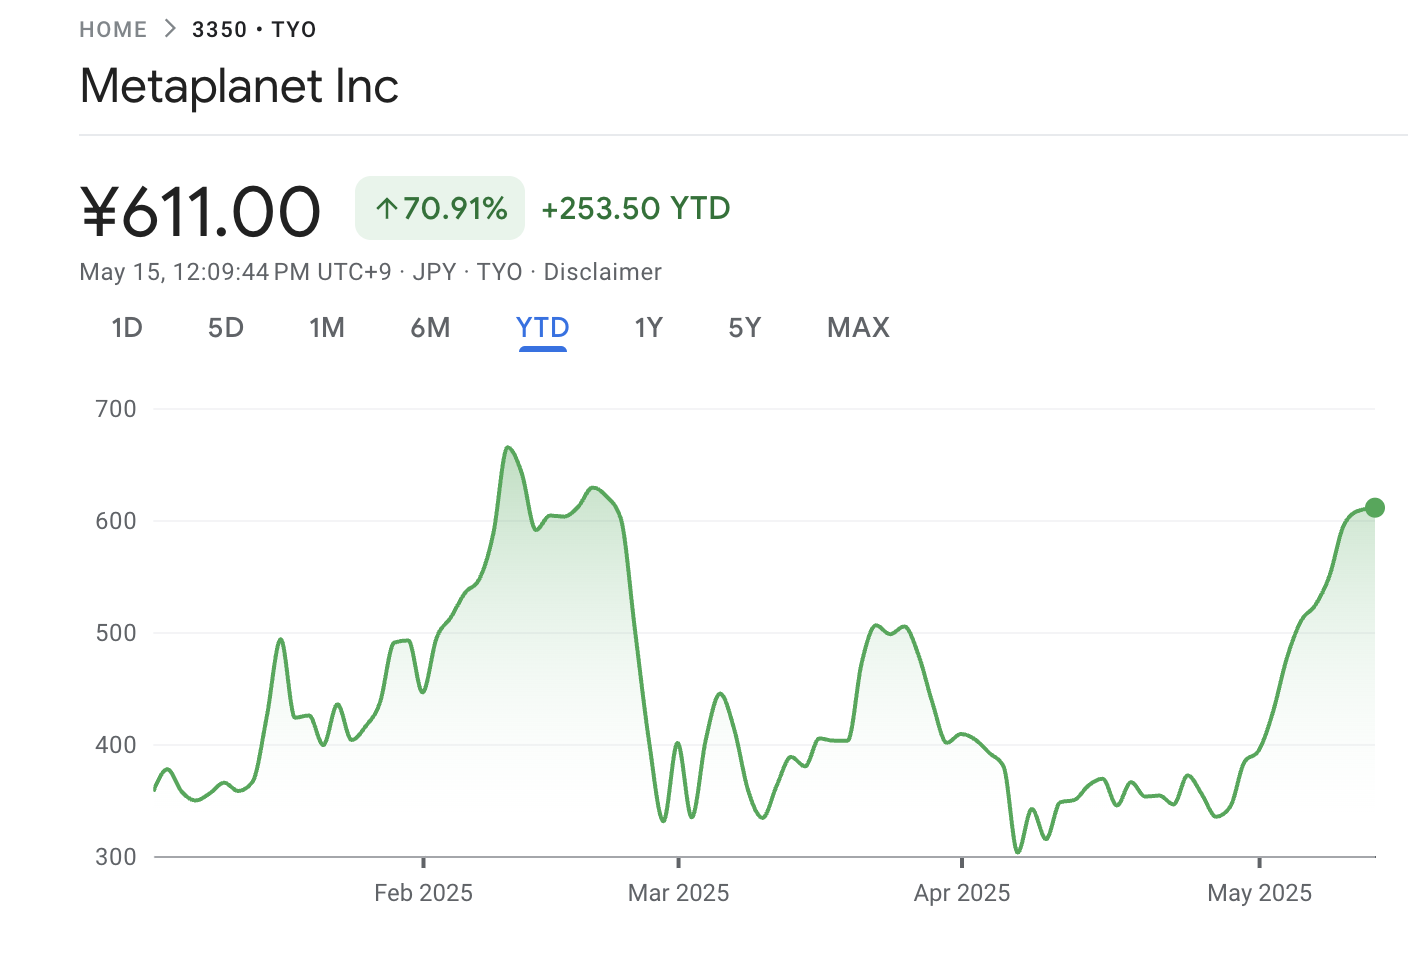Select the currently active YTD range
This screenshot has height=953, width=1408.
click(542, 327)
